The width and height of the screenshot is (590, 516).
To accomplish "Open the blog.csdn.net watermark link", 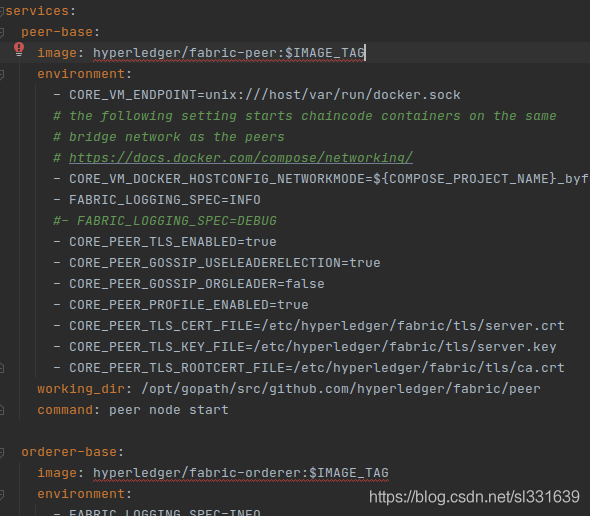I will [474, 497].
